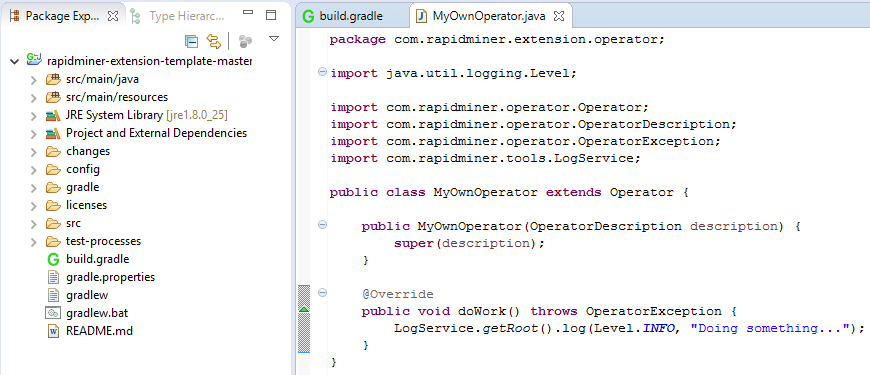Click the gradle.properties file icon
The width and height of the screenshot is (870, 375).
click(53, 277)
